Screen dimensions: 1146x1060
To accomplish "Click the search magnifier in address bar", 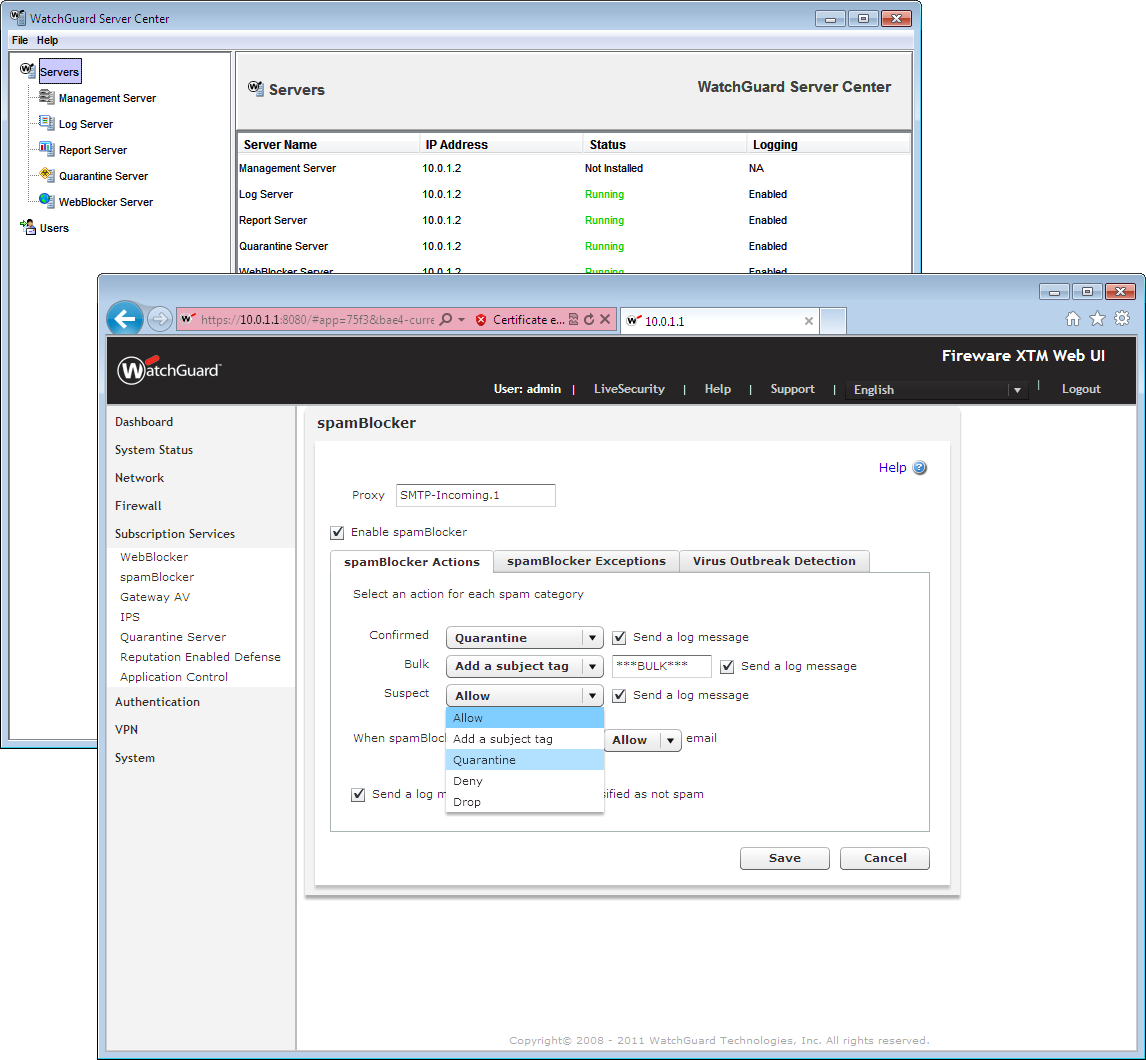I will [445, 319].
